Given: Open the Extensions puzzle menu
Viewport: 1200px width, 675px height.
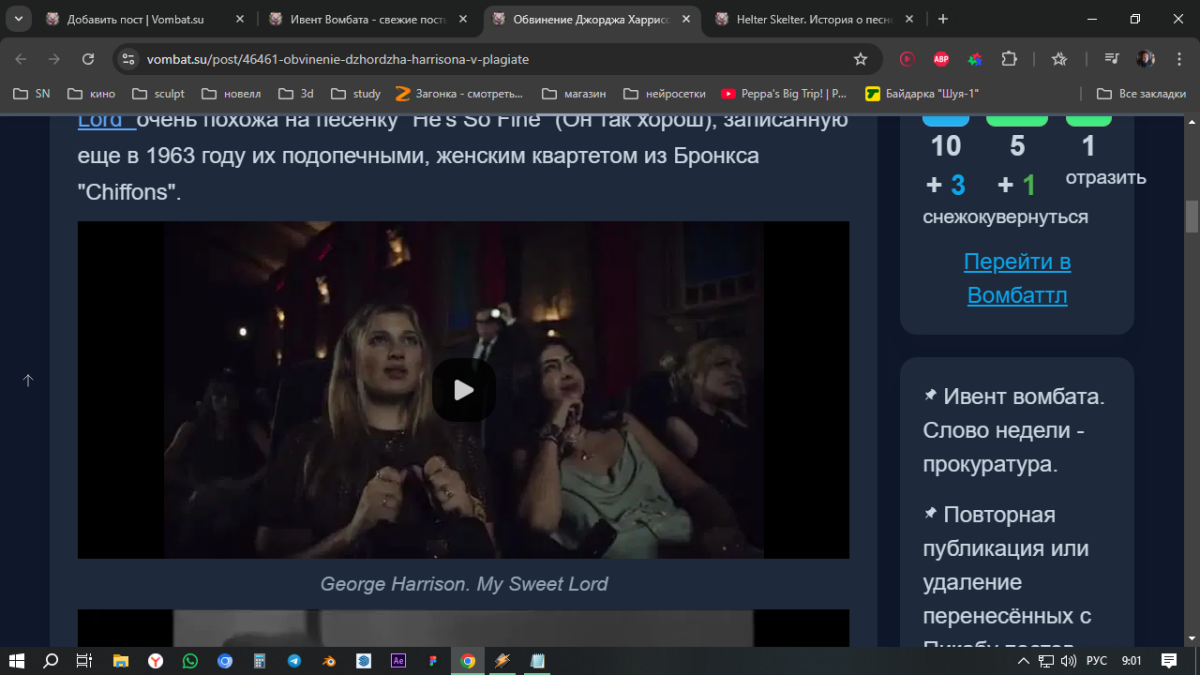Looking at the screenshot, I should coord(1009,59).
